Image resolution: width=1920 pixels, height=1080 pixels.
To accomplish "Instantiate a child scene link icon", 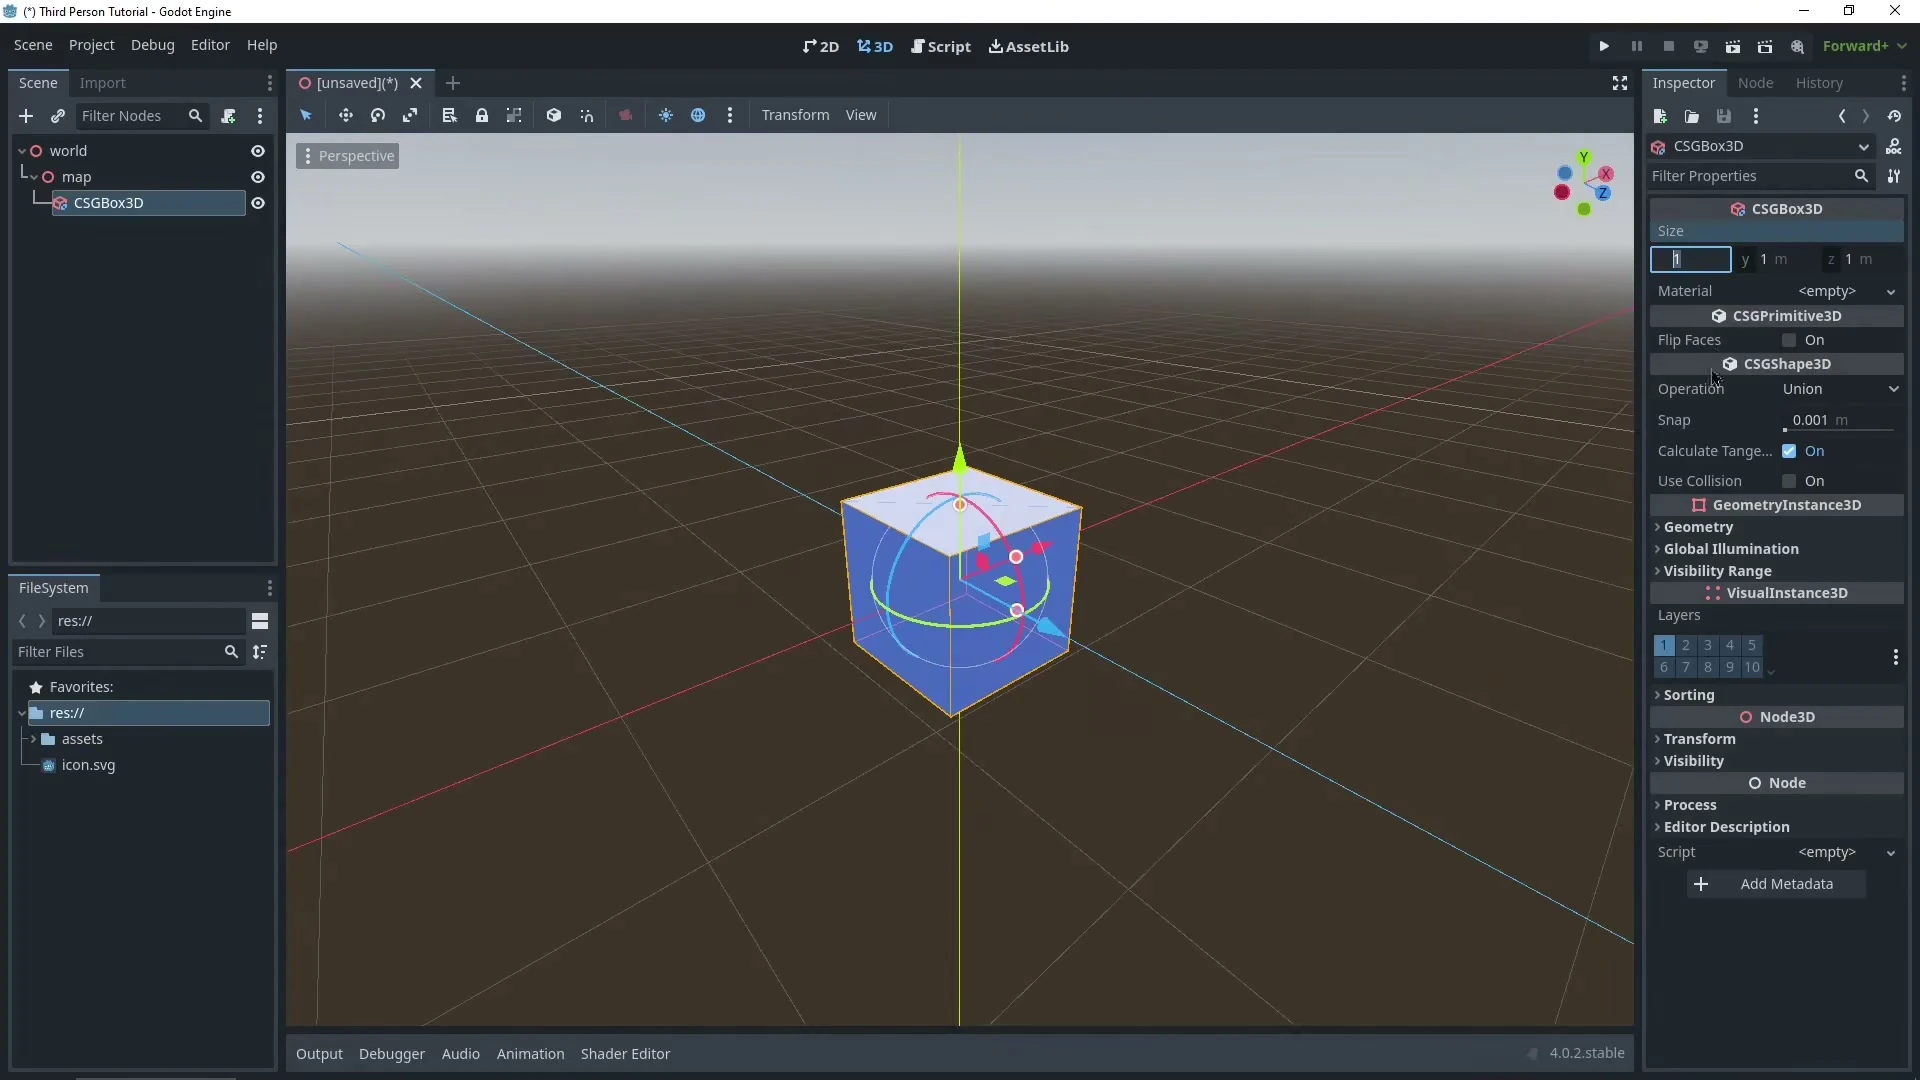I will point(58,116).
